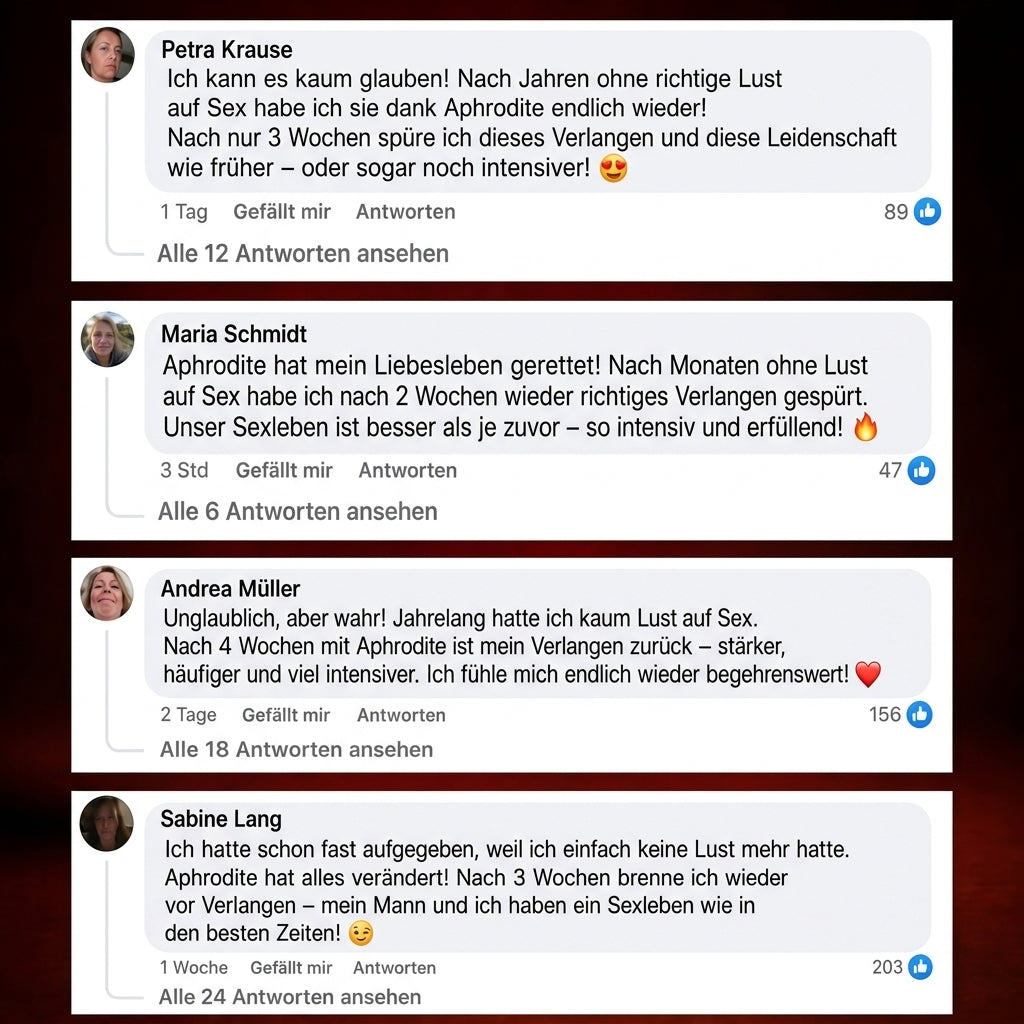Expand 'Alle 6 Antworten ansehen'
This screenshot has height=1024, width=1024.
[x=298, y=511]
